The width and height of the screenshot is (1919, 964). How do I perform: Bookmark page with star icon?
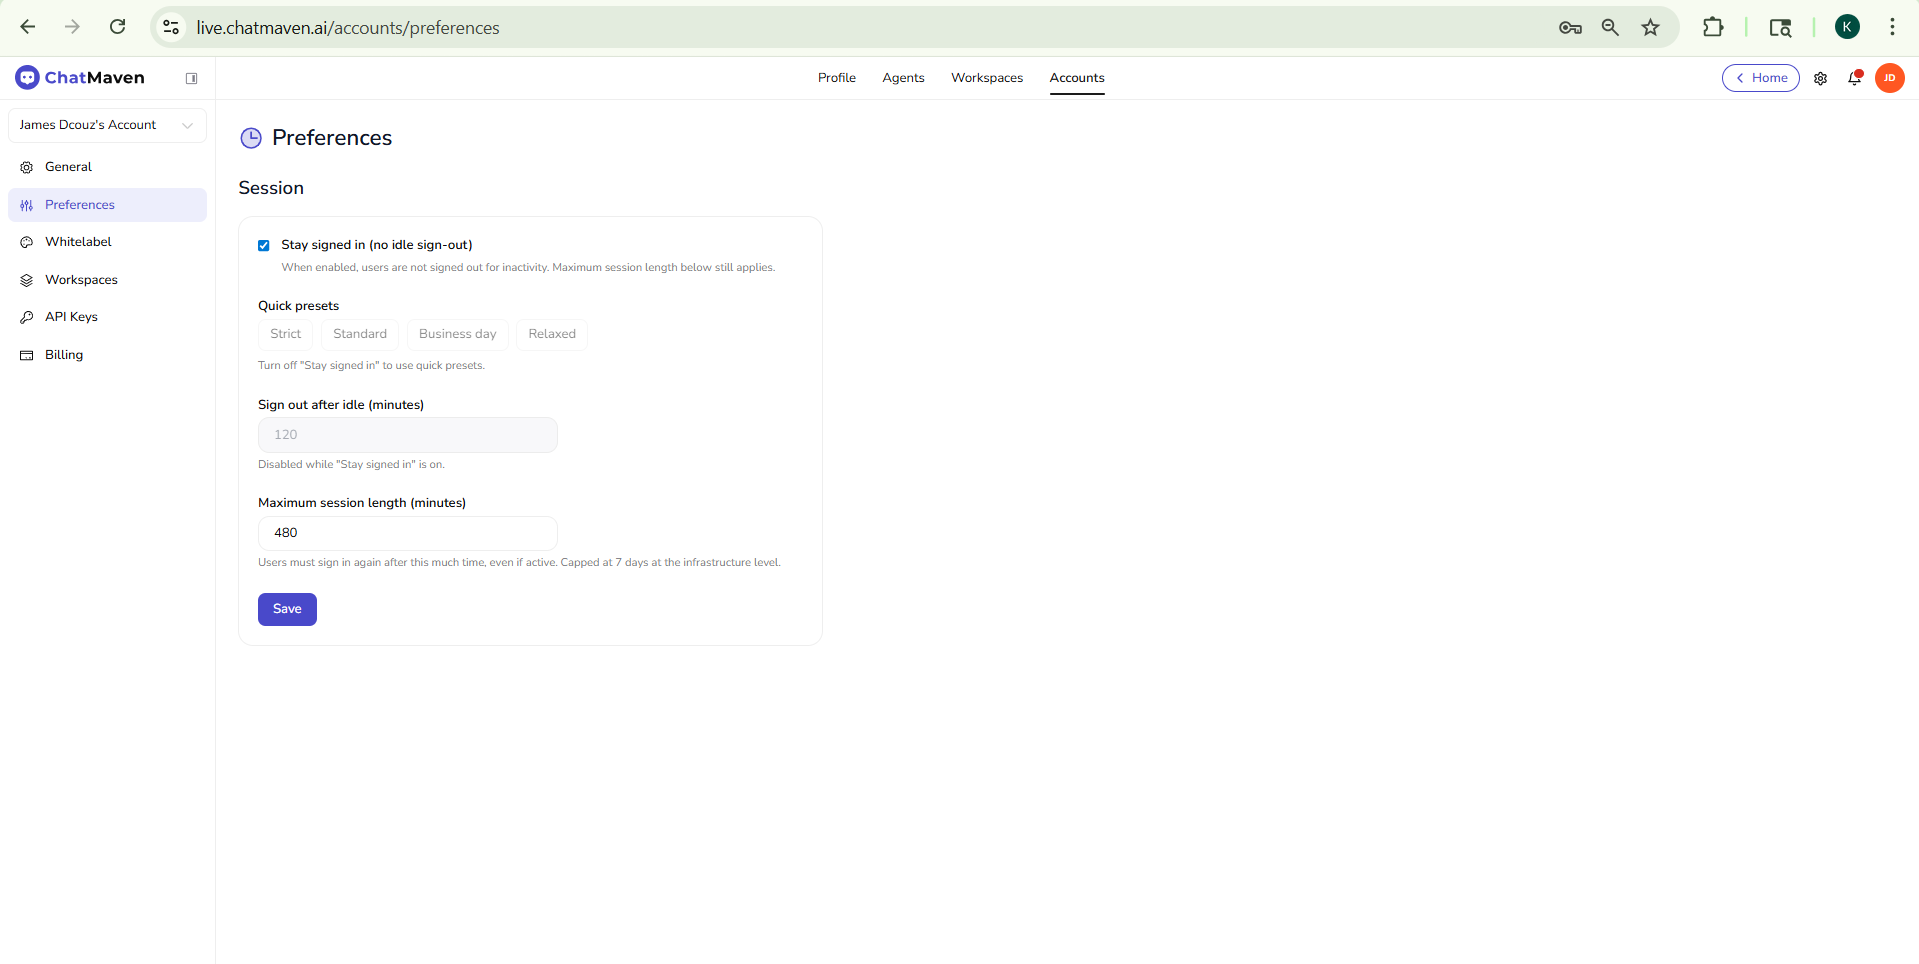coord(1650,28)
